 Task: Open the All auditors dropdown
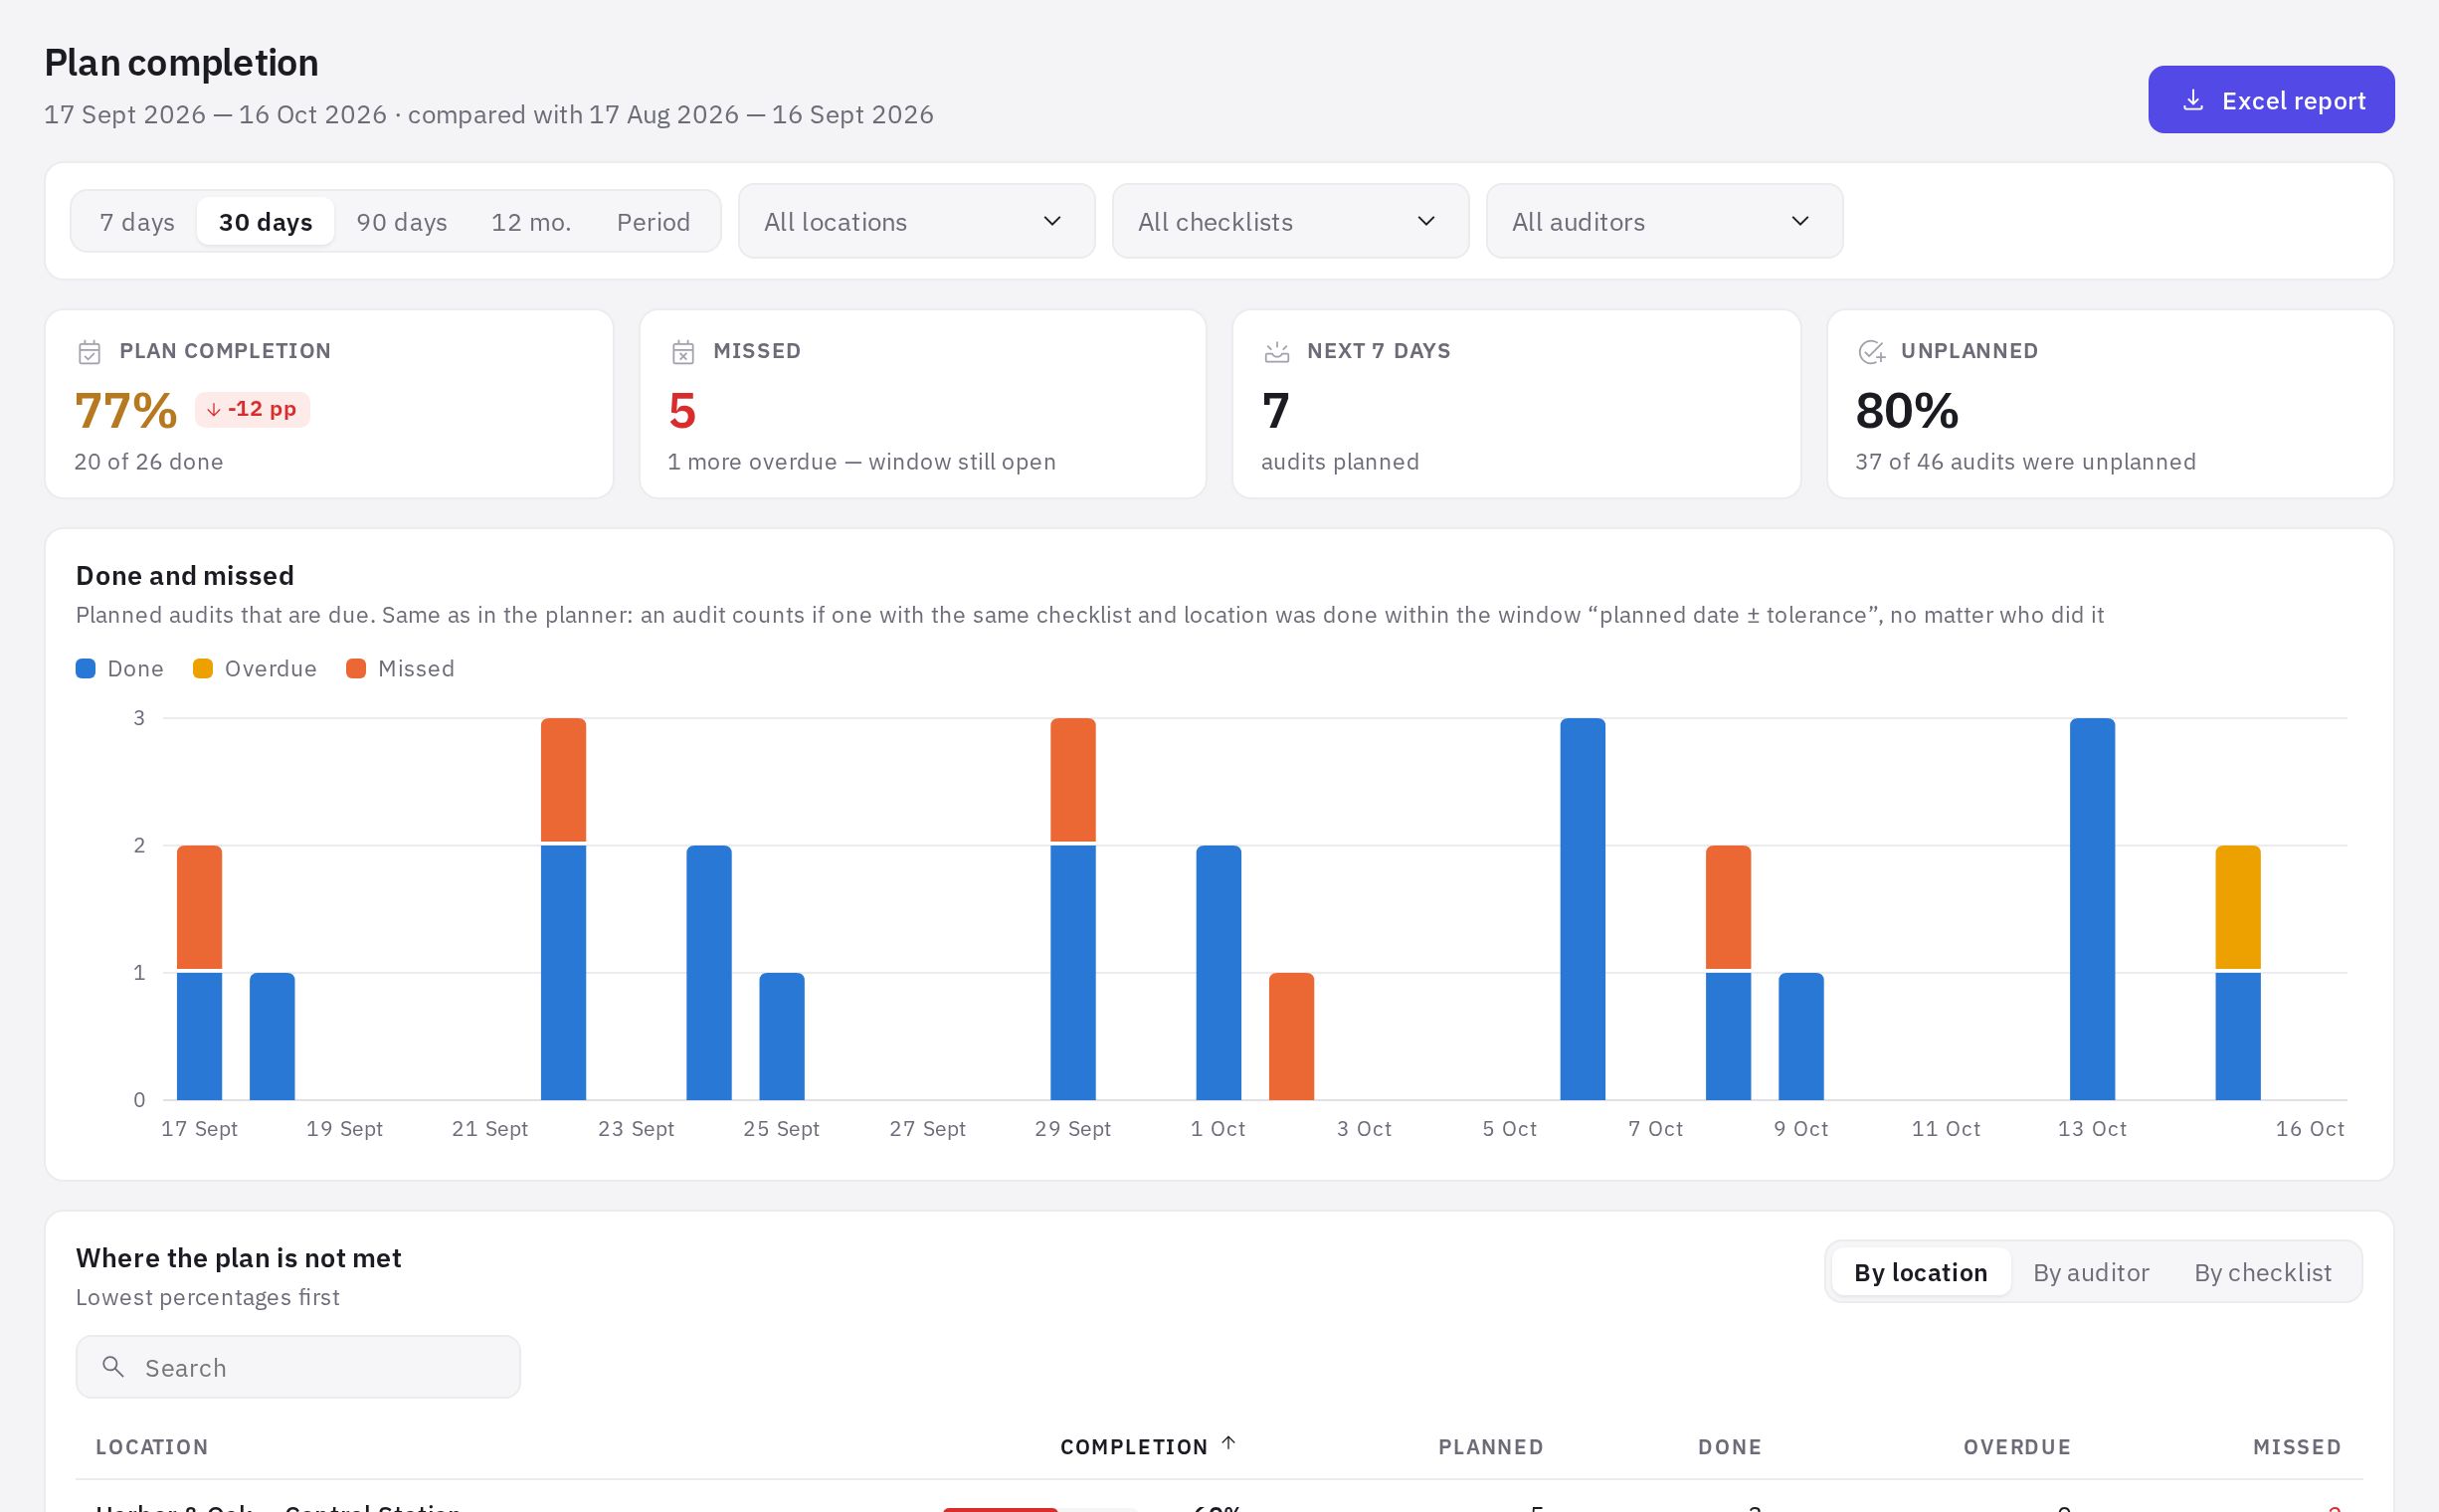pos(1664,221)
